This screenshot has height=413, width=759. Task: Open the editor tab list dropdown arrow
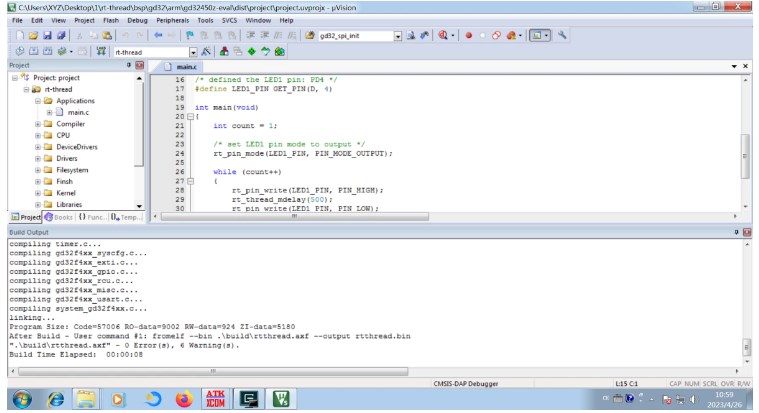734,66
